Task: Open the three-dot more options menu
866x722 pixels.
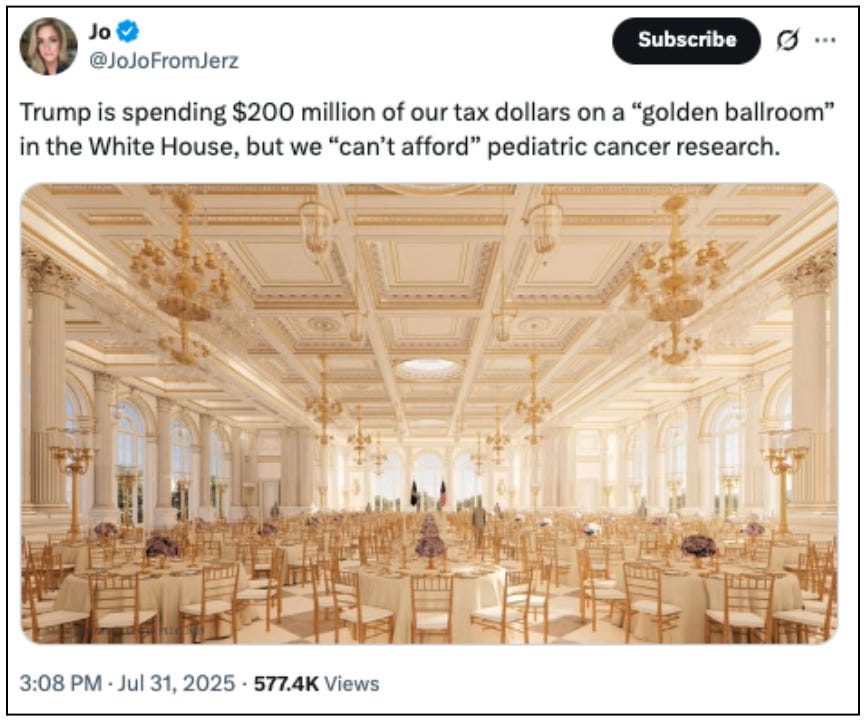Action: [825, 40]
